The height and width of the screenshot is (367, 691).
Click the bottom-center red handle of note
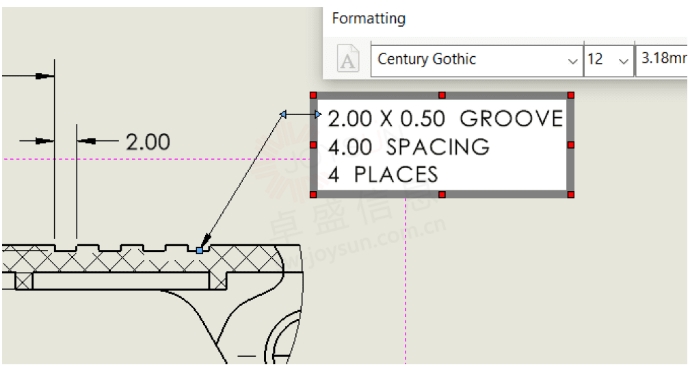[442, 194]
